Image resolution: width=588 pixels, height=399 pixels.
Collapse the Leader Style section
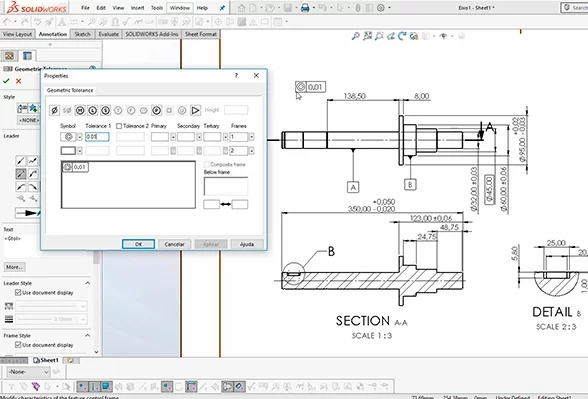[x=88, y=283]
